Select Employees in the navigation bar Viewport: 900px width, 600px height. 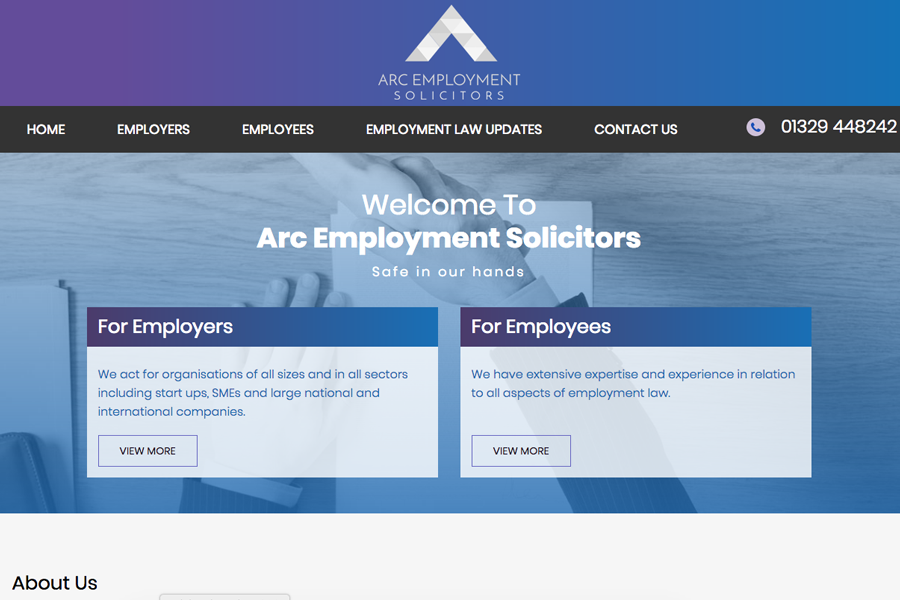point(278,130)
